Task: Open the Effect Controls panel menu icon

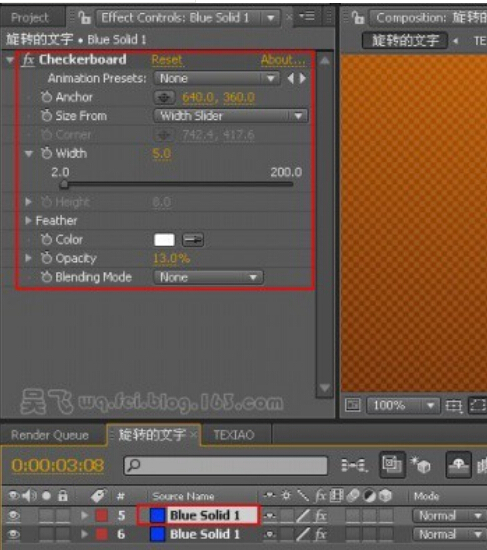Action: (x=307, y=16)
